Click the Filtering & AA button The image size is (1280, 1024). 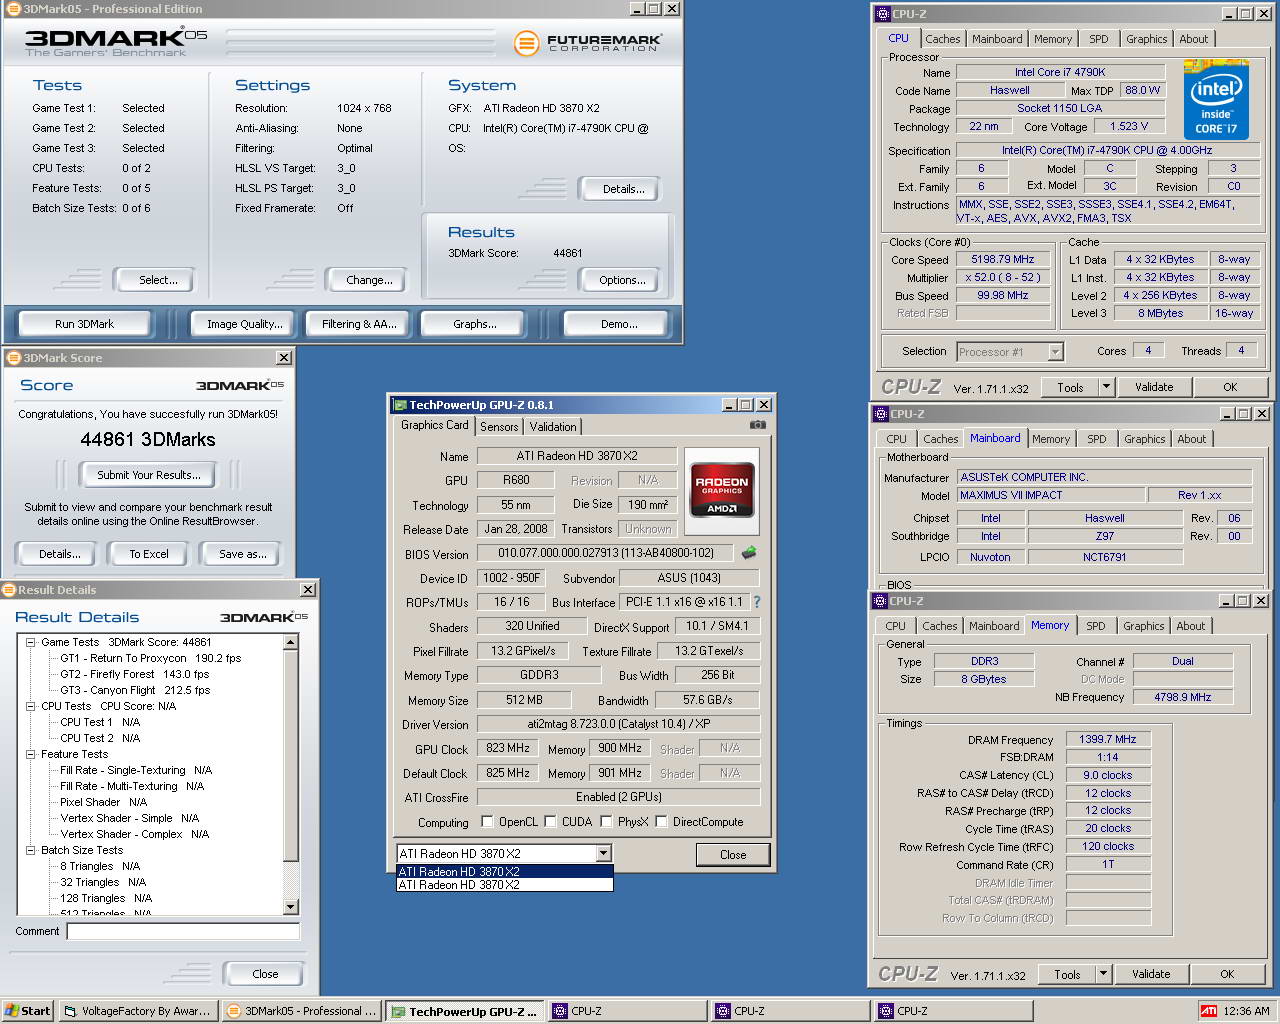359,324
